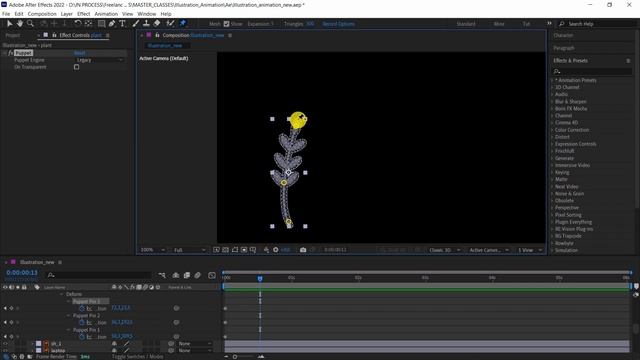640x360 pixels.
Task: Open the sh_1 layer parent None dropdown
Action: pyautogui.click(x=195, y=344)
